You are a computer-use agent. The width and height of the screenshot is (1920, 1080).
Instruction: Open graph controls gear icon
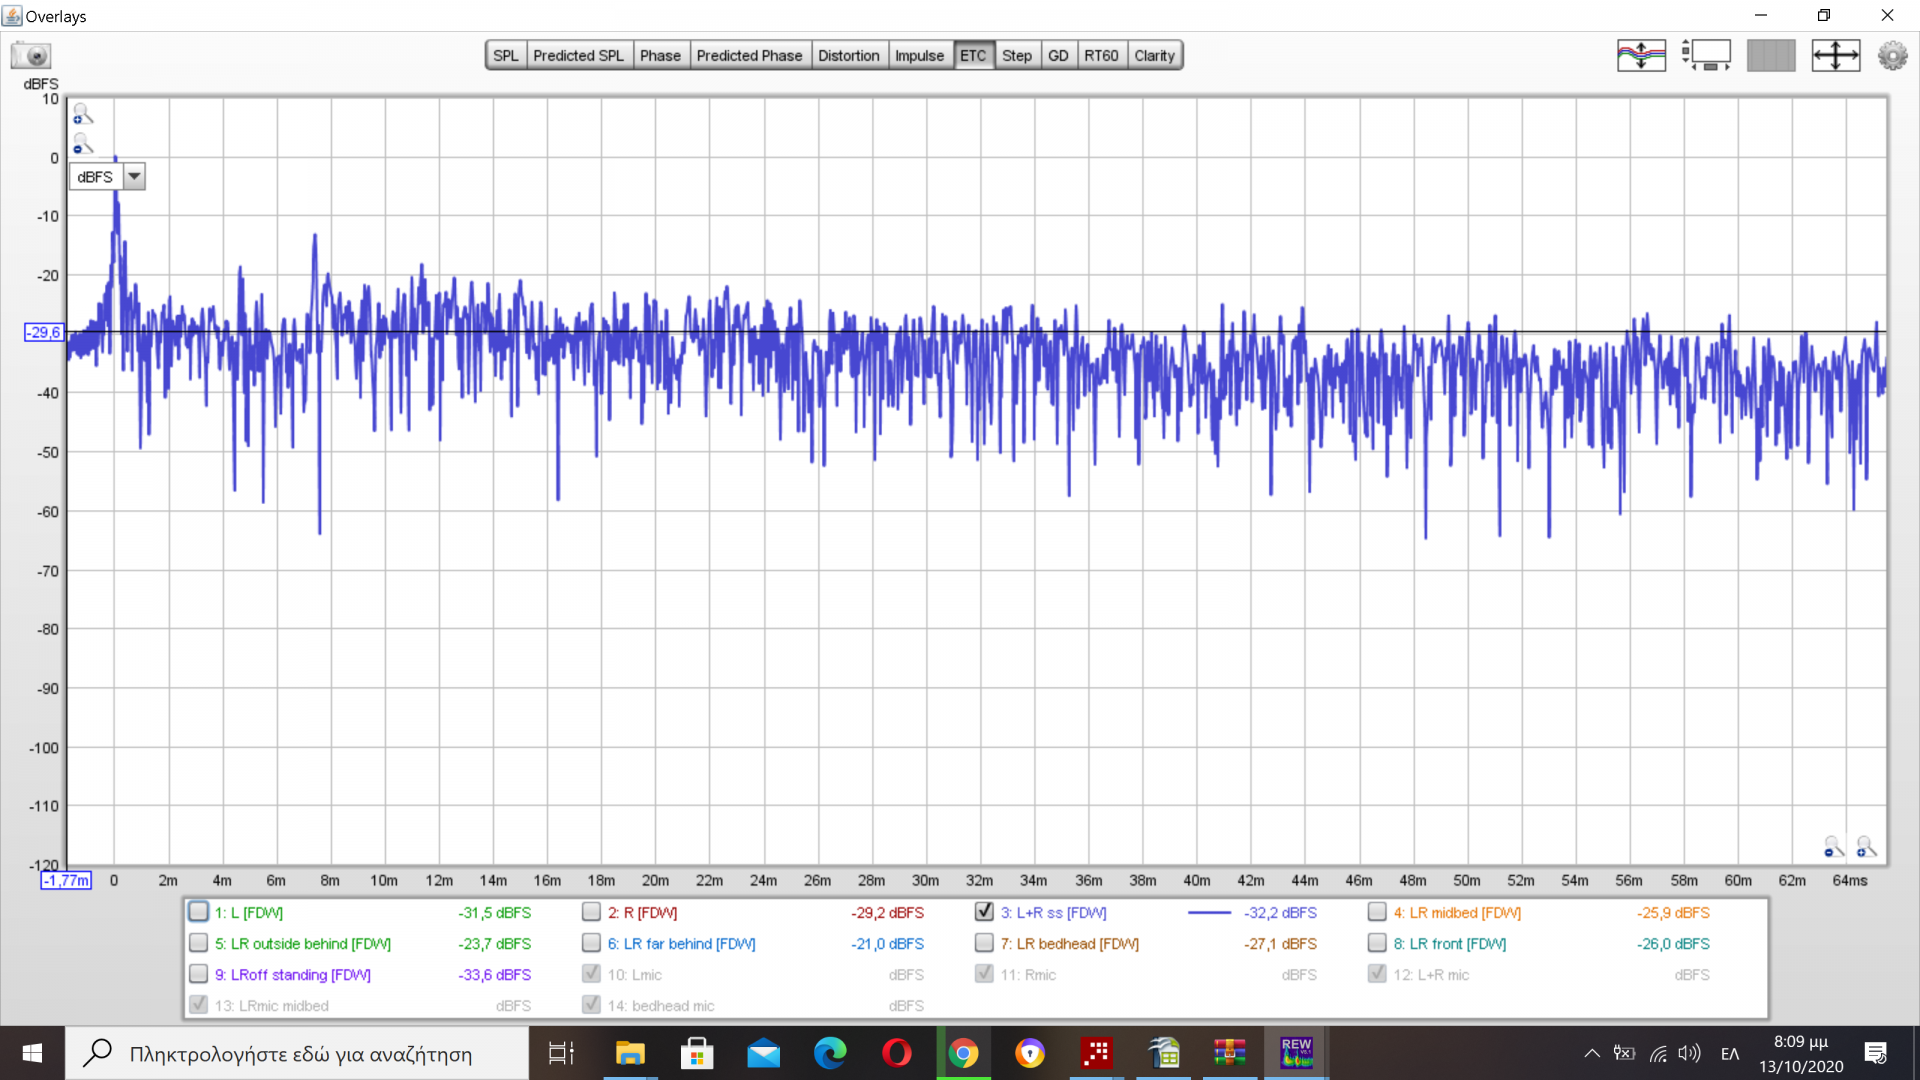(1892, 55)
